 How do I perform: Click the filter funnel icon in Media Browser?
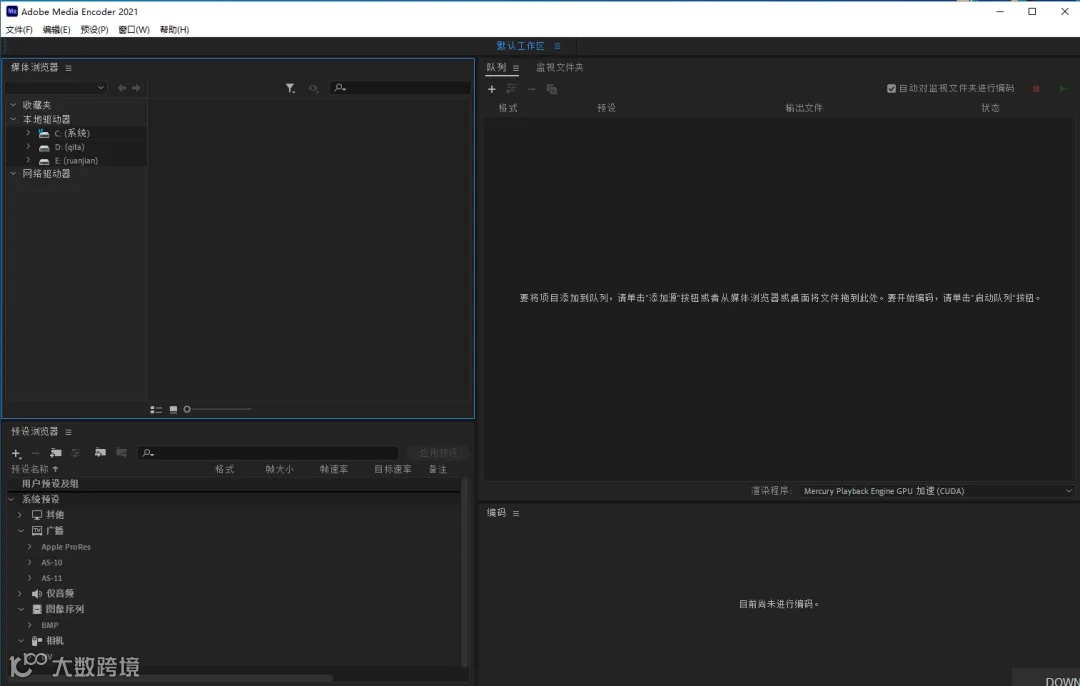(291, 88)
